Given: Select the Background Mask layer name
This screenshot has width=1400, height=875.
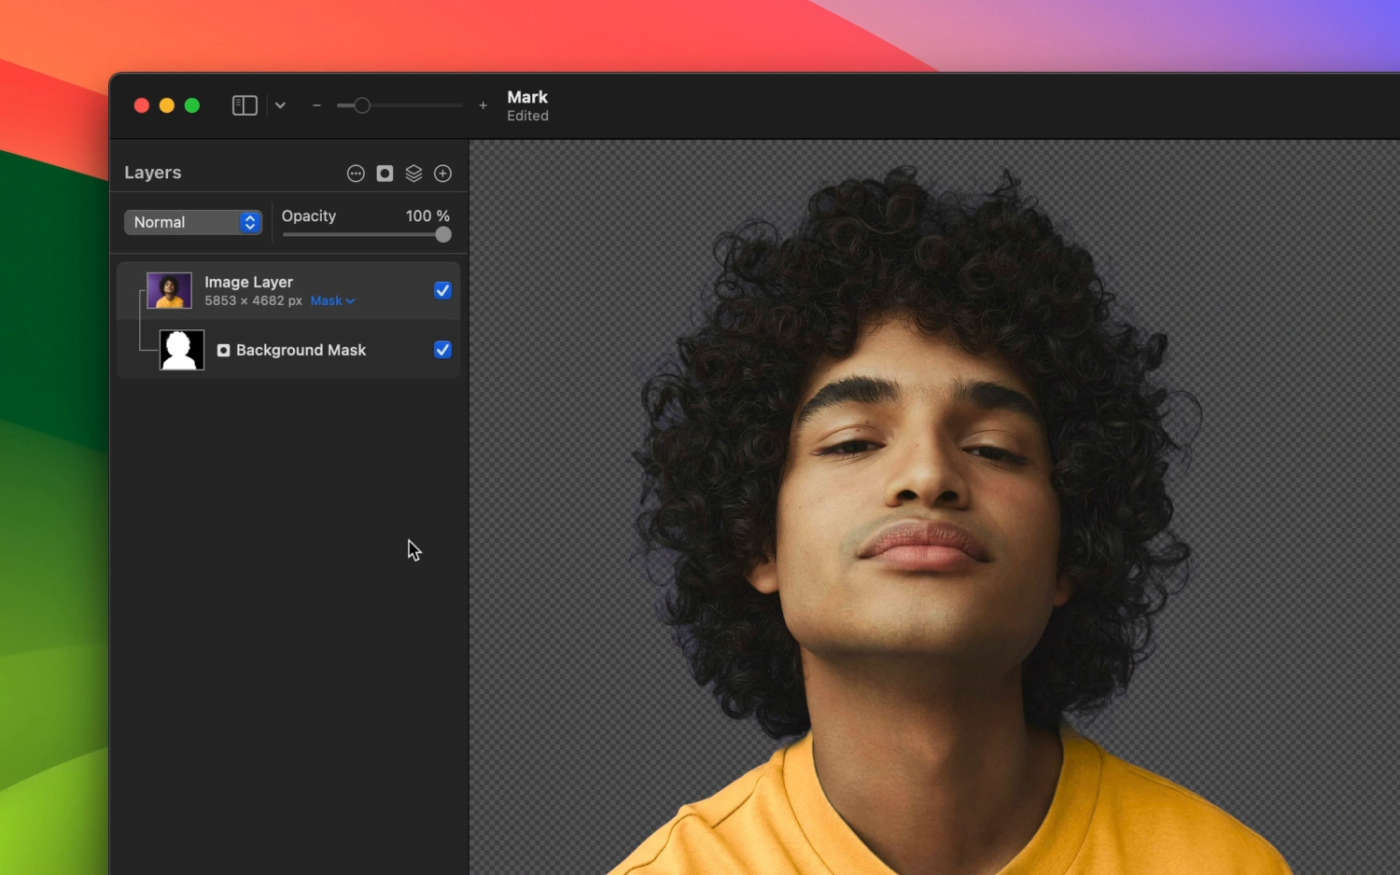Looking at the screenshot, I should tap(301, 350).
